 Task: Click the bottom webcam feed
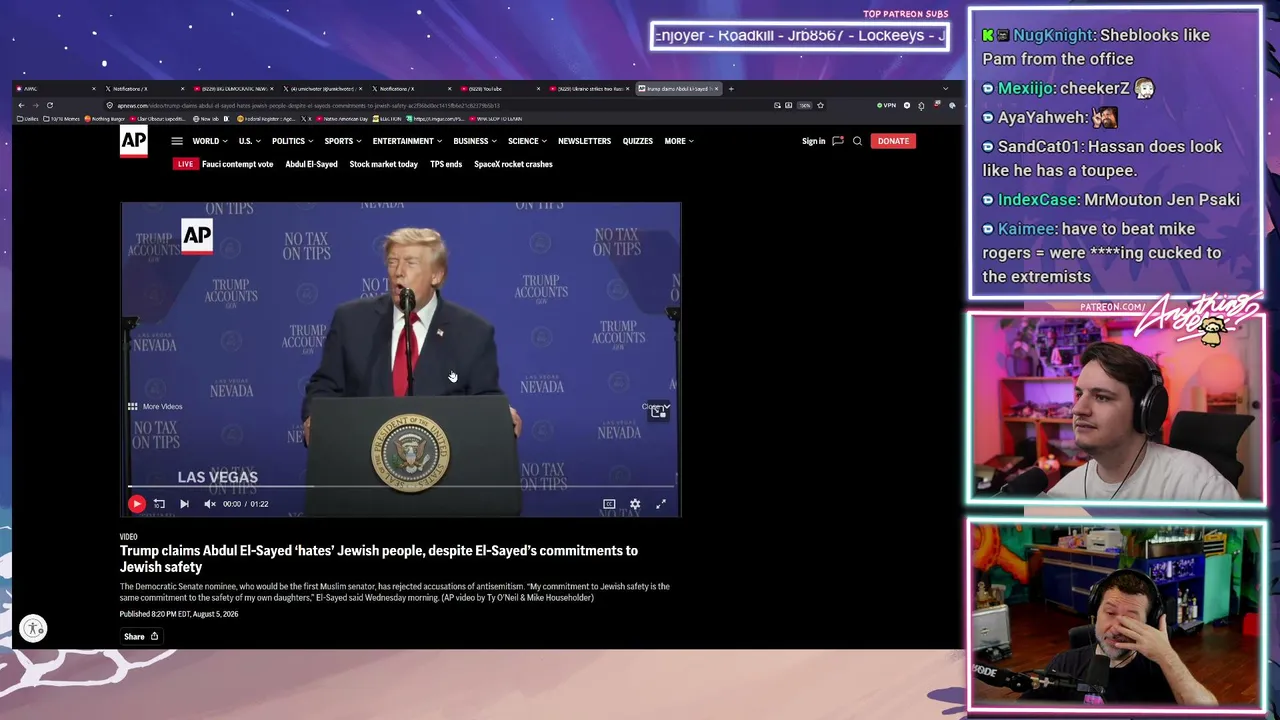[1116, 614]
